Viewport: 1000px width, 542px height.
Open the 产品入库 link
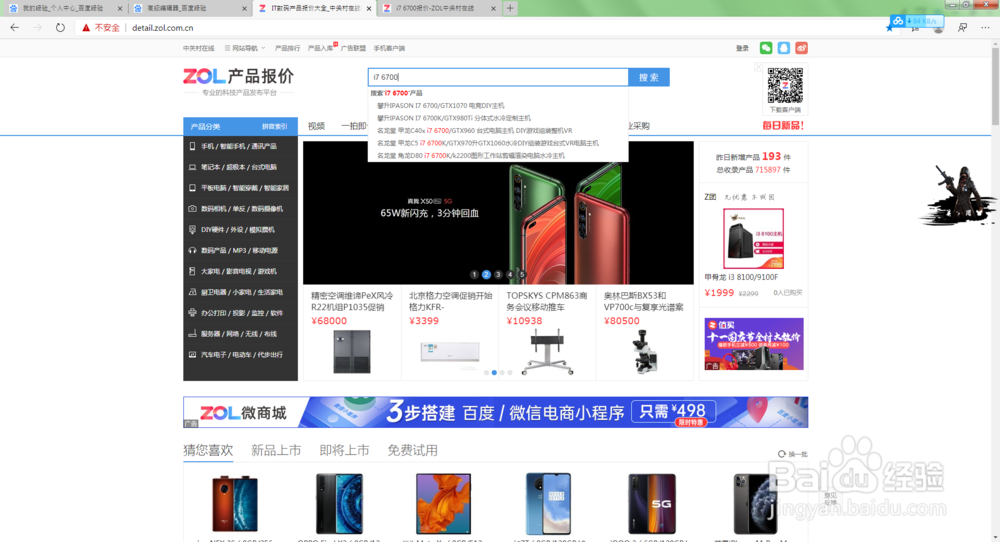pos(320,48)
